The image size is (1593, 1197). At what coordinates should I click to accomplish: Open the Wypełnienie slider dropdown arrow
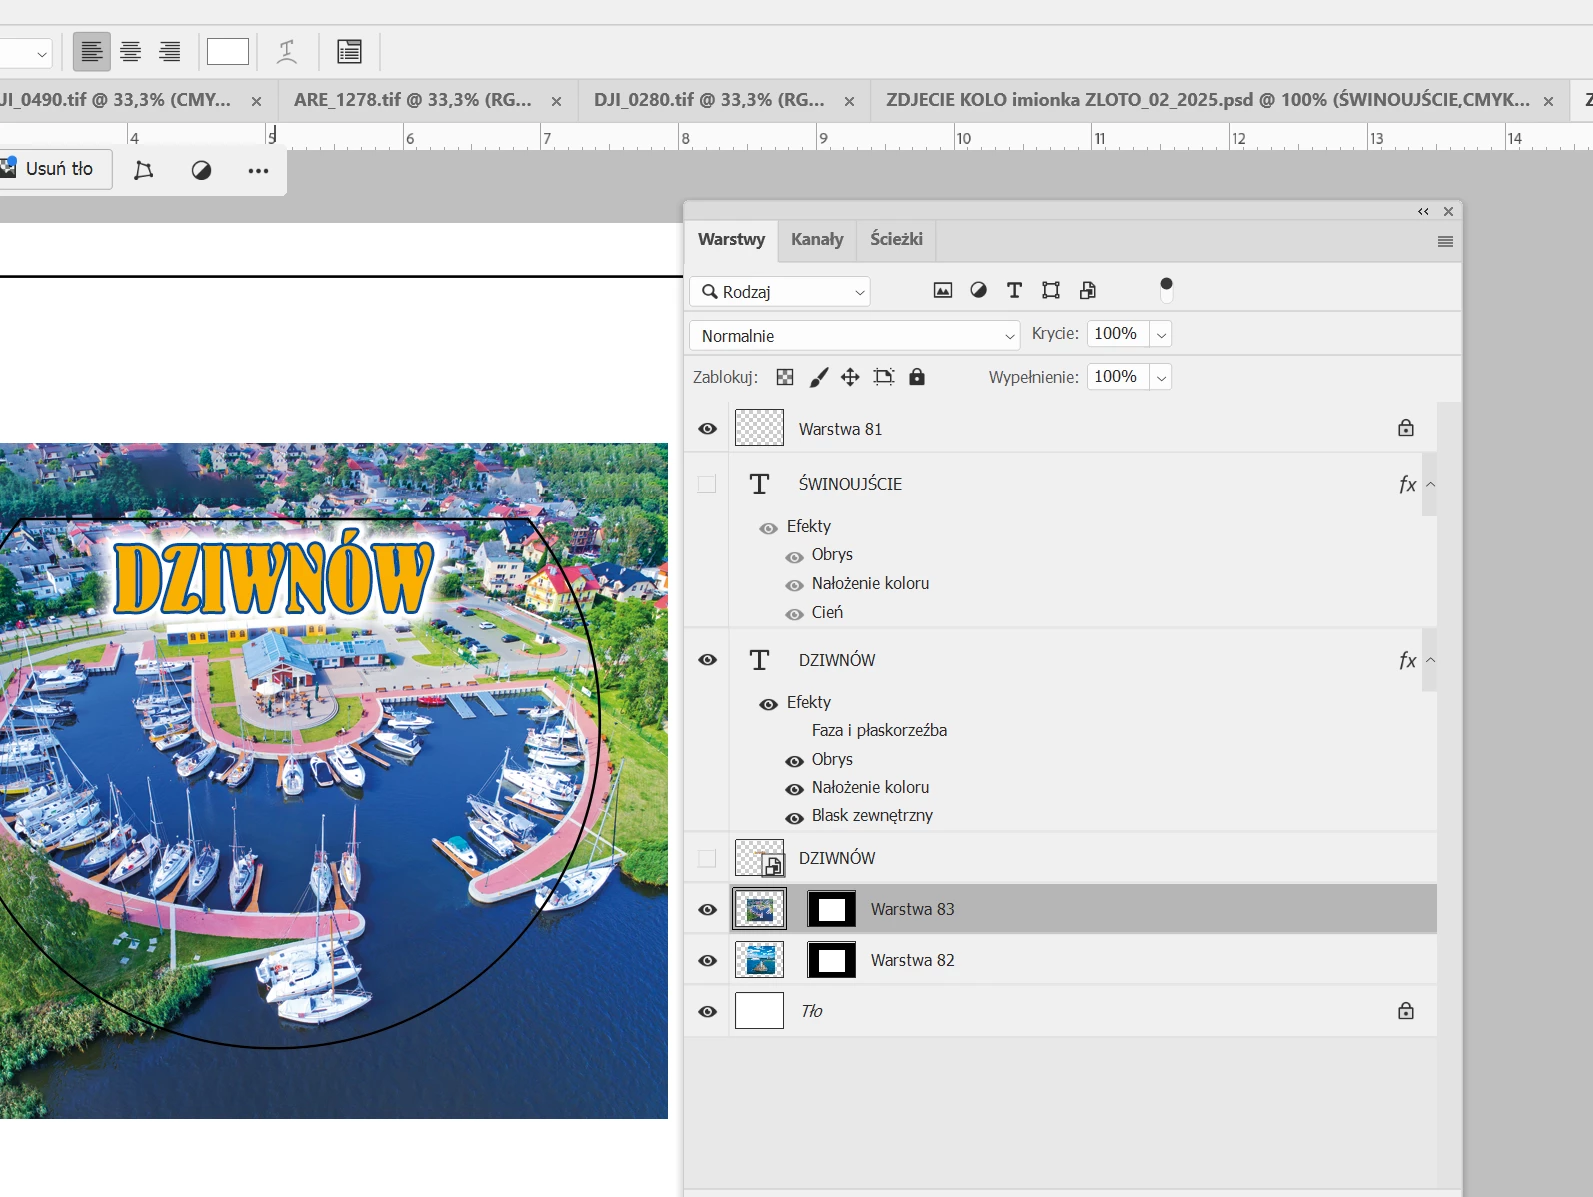click(1161, 378)
